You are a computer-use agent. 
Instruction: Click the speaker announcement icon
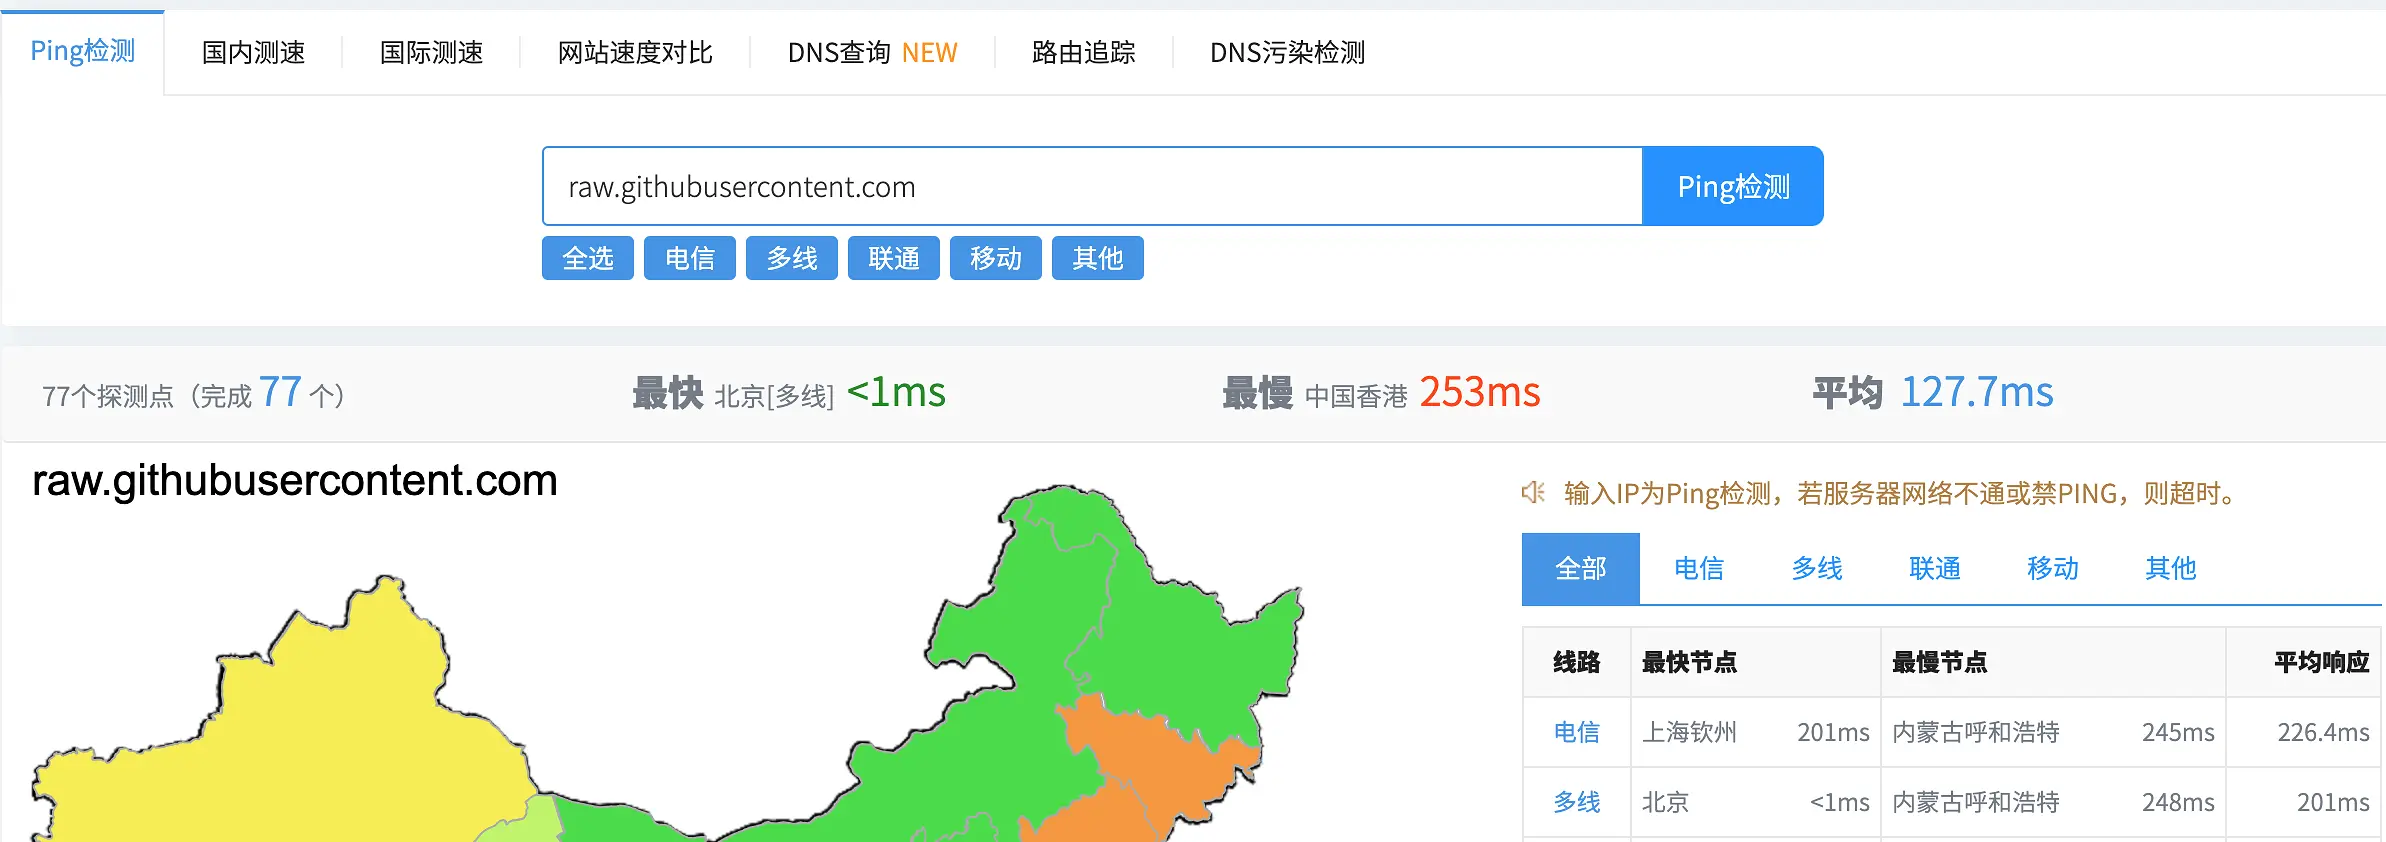click(1533, 493)
